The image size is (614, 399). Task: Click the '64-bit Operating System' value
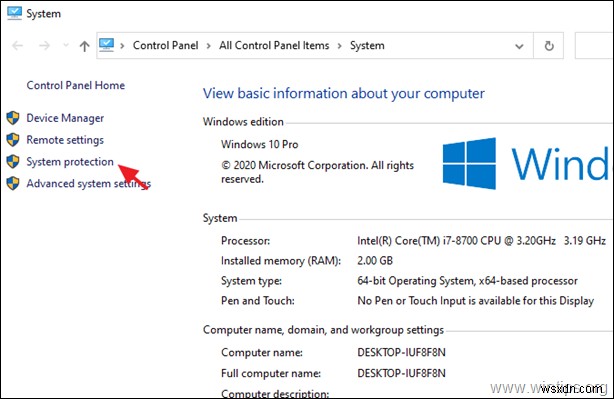(467, 281)
